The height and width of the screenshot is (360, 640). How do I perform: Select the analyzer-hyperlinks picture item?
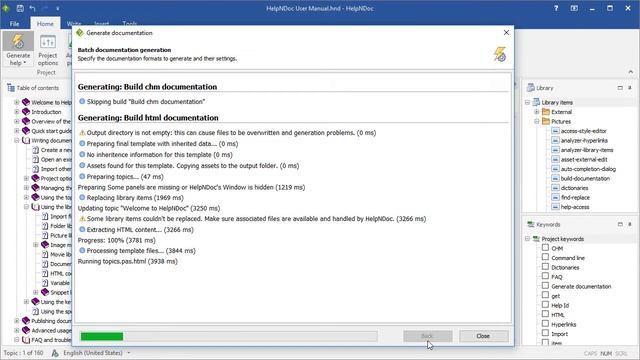point(584,140)
